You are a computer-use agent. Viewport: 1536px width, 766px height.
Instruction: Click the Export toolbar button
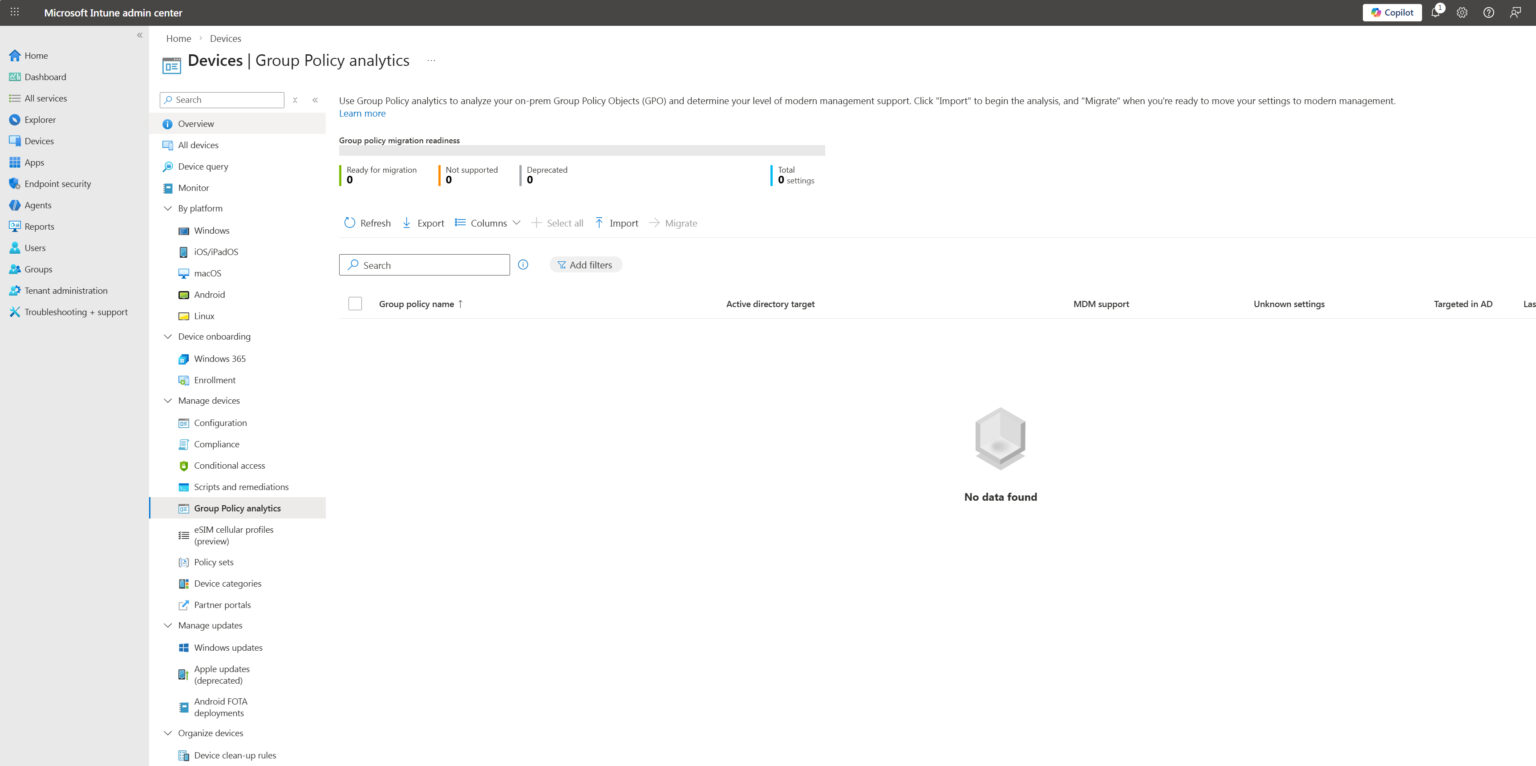423,223
